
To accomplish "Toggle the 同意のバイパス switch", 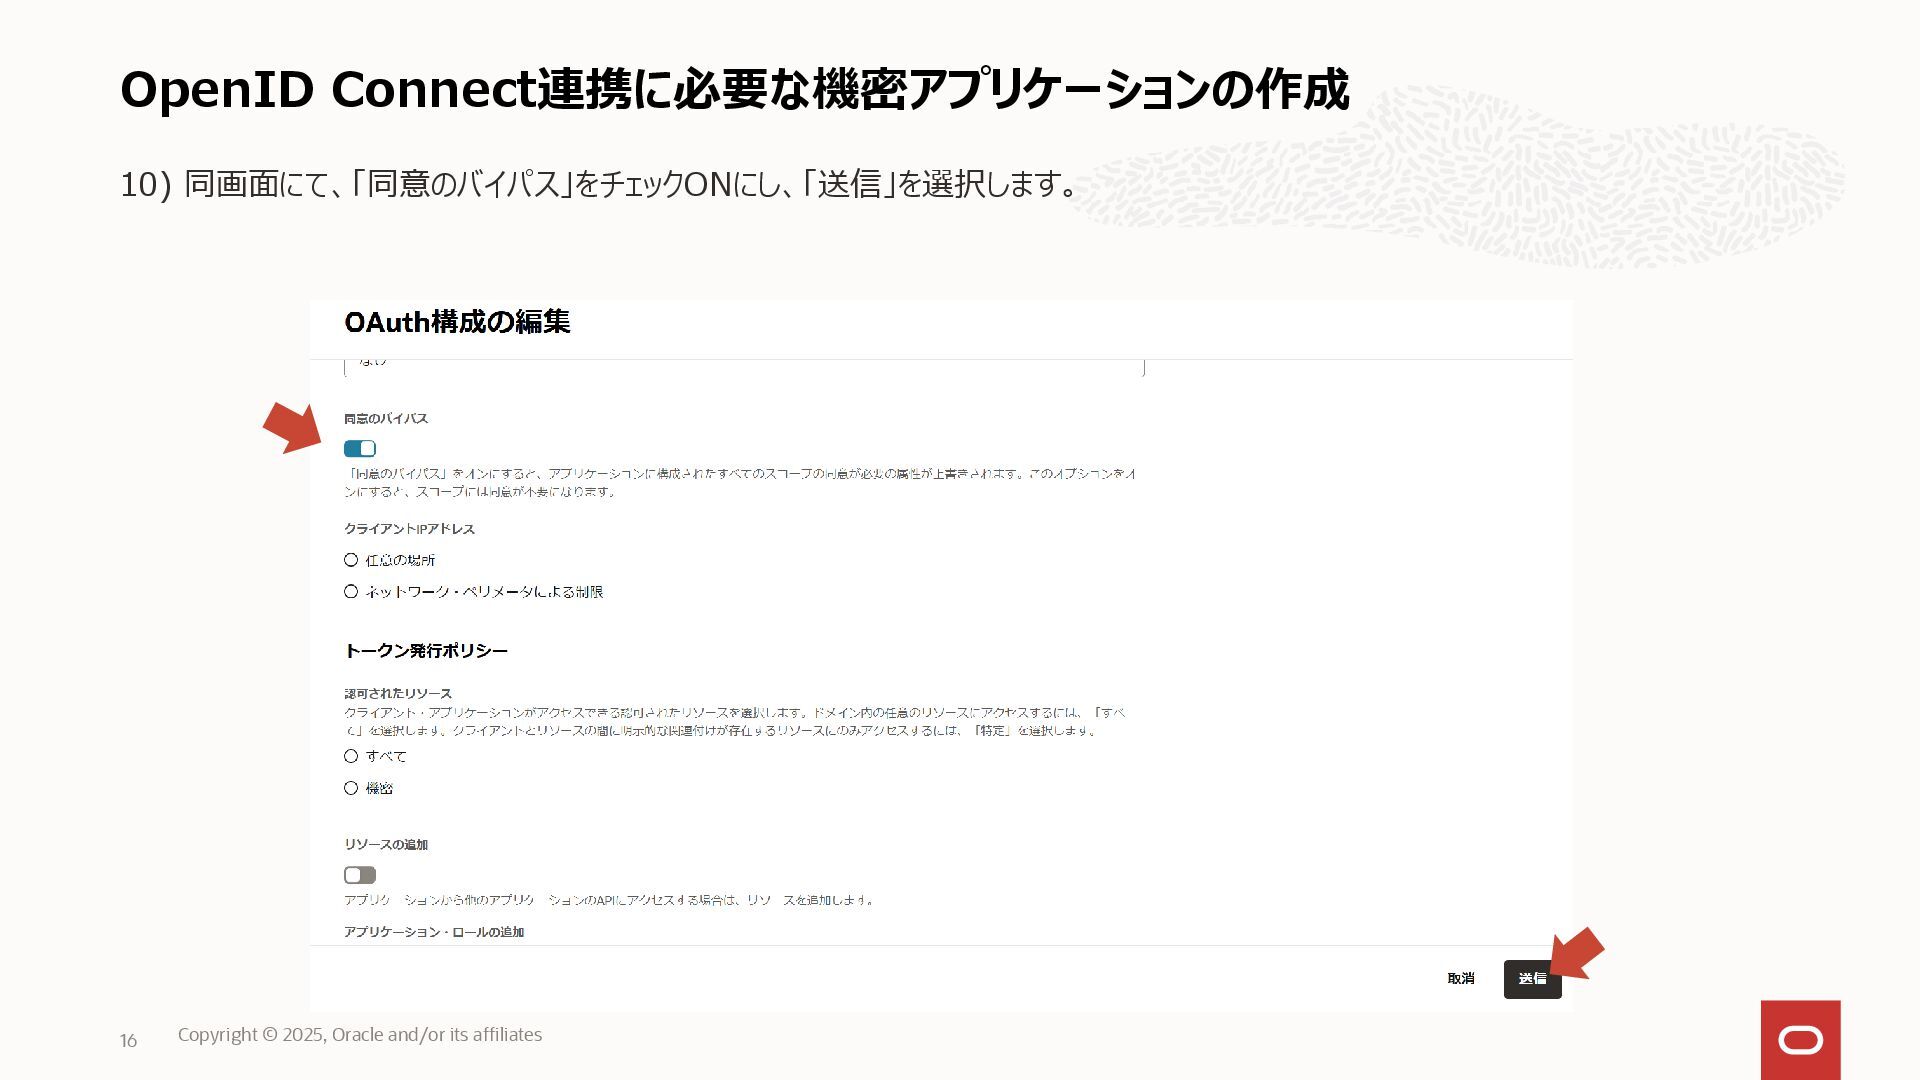I will click(360, 449).
